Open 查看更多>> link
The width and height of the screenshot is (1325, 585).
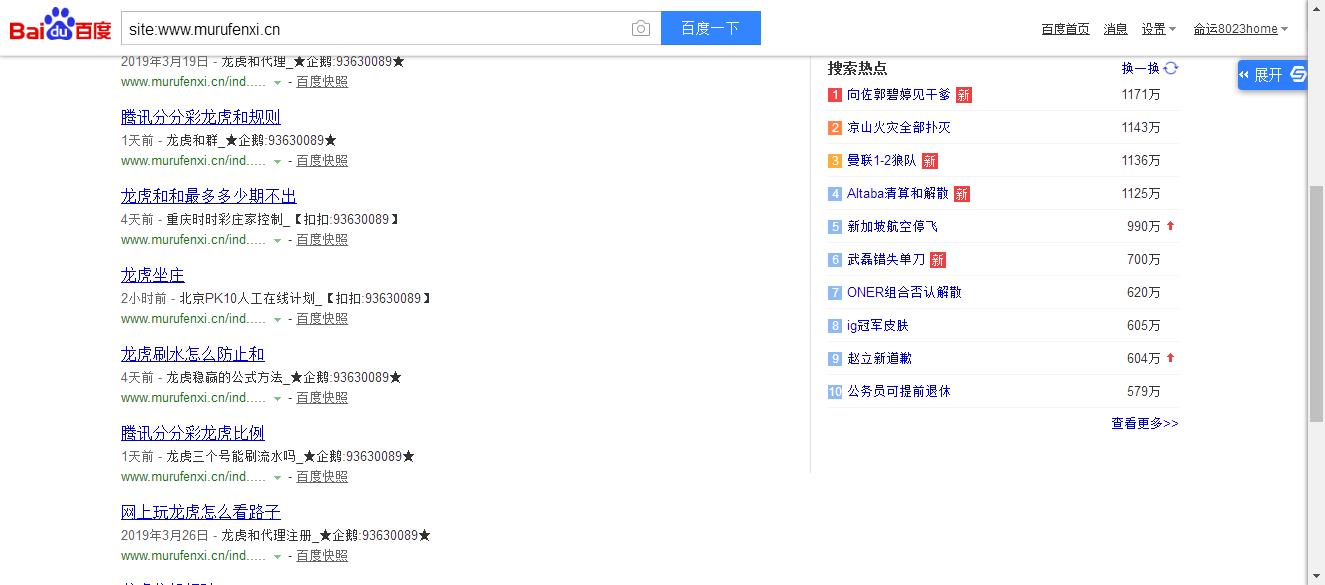1145,423
